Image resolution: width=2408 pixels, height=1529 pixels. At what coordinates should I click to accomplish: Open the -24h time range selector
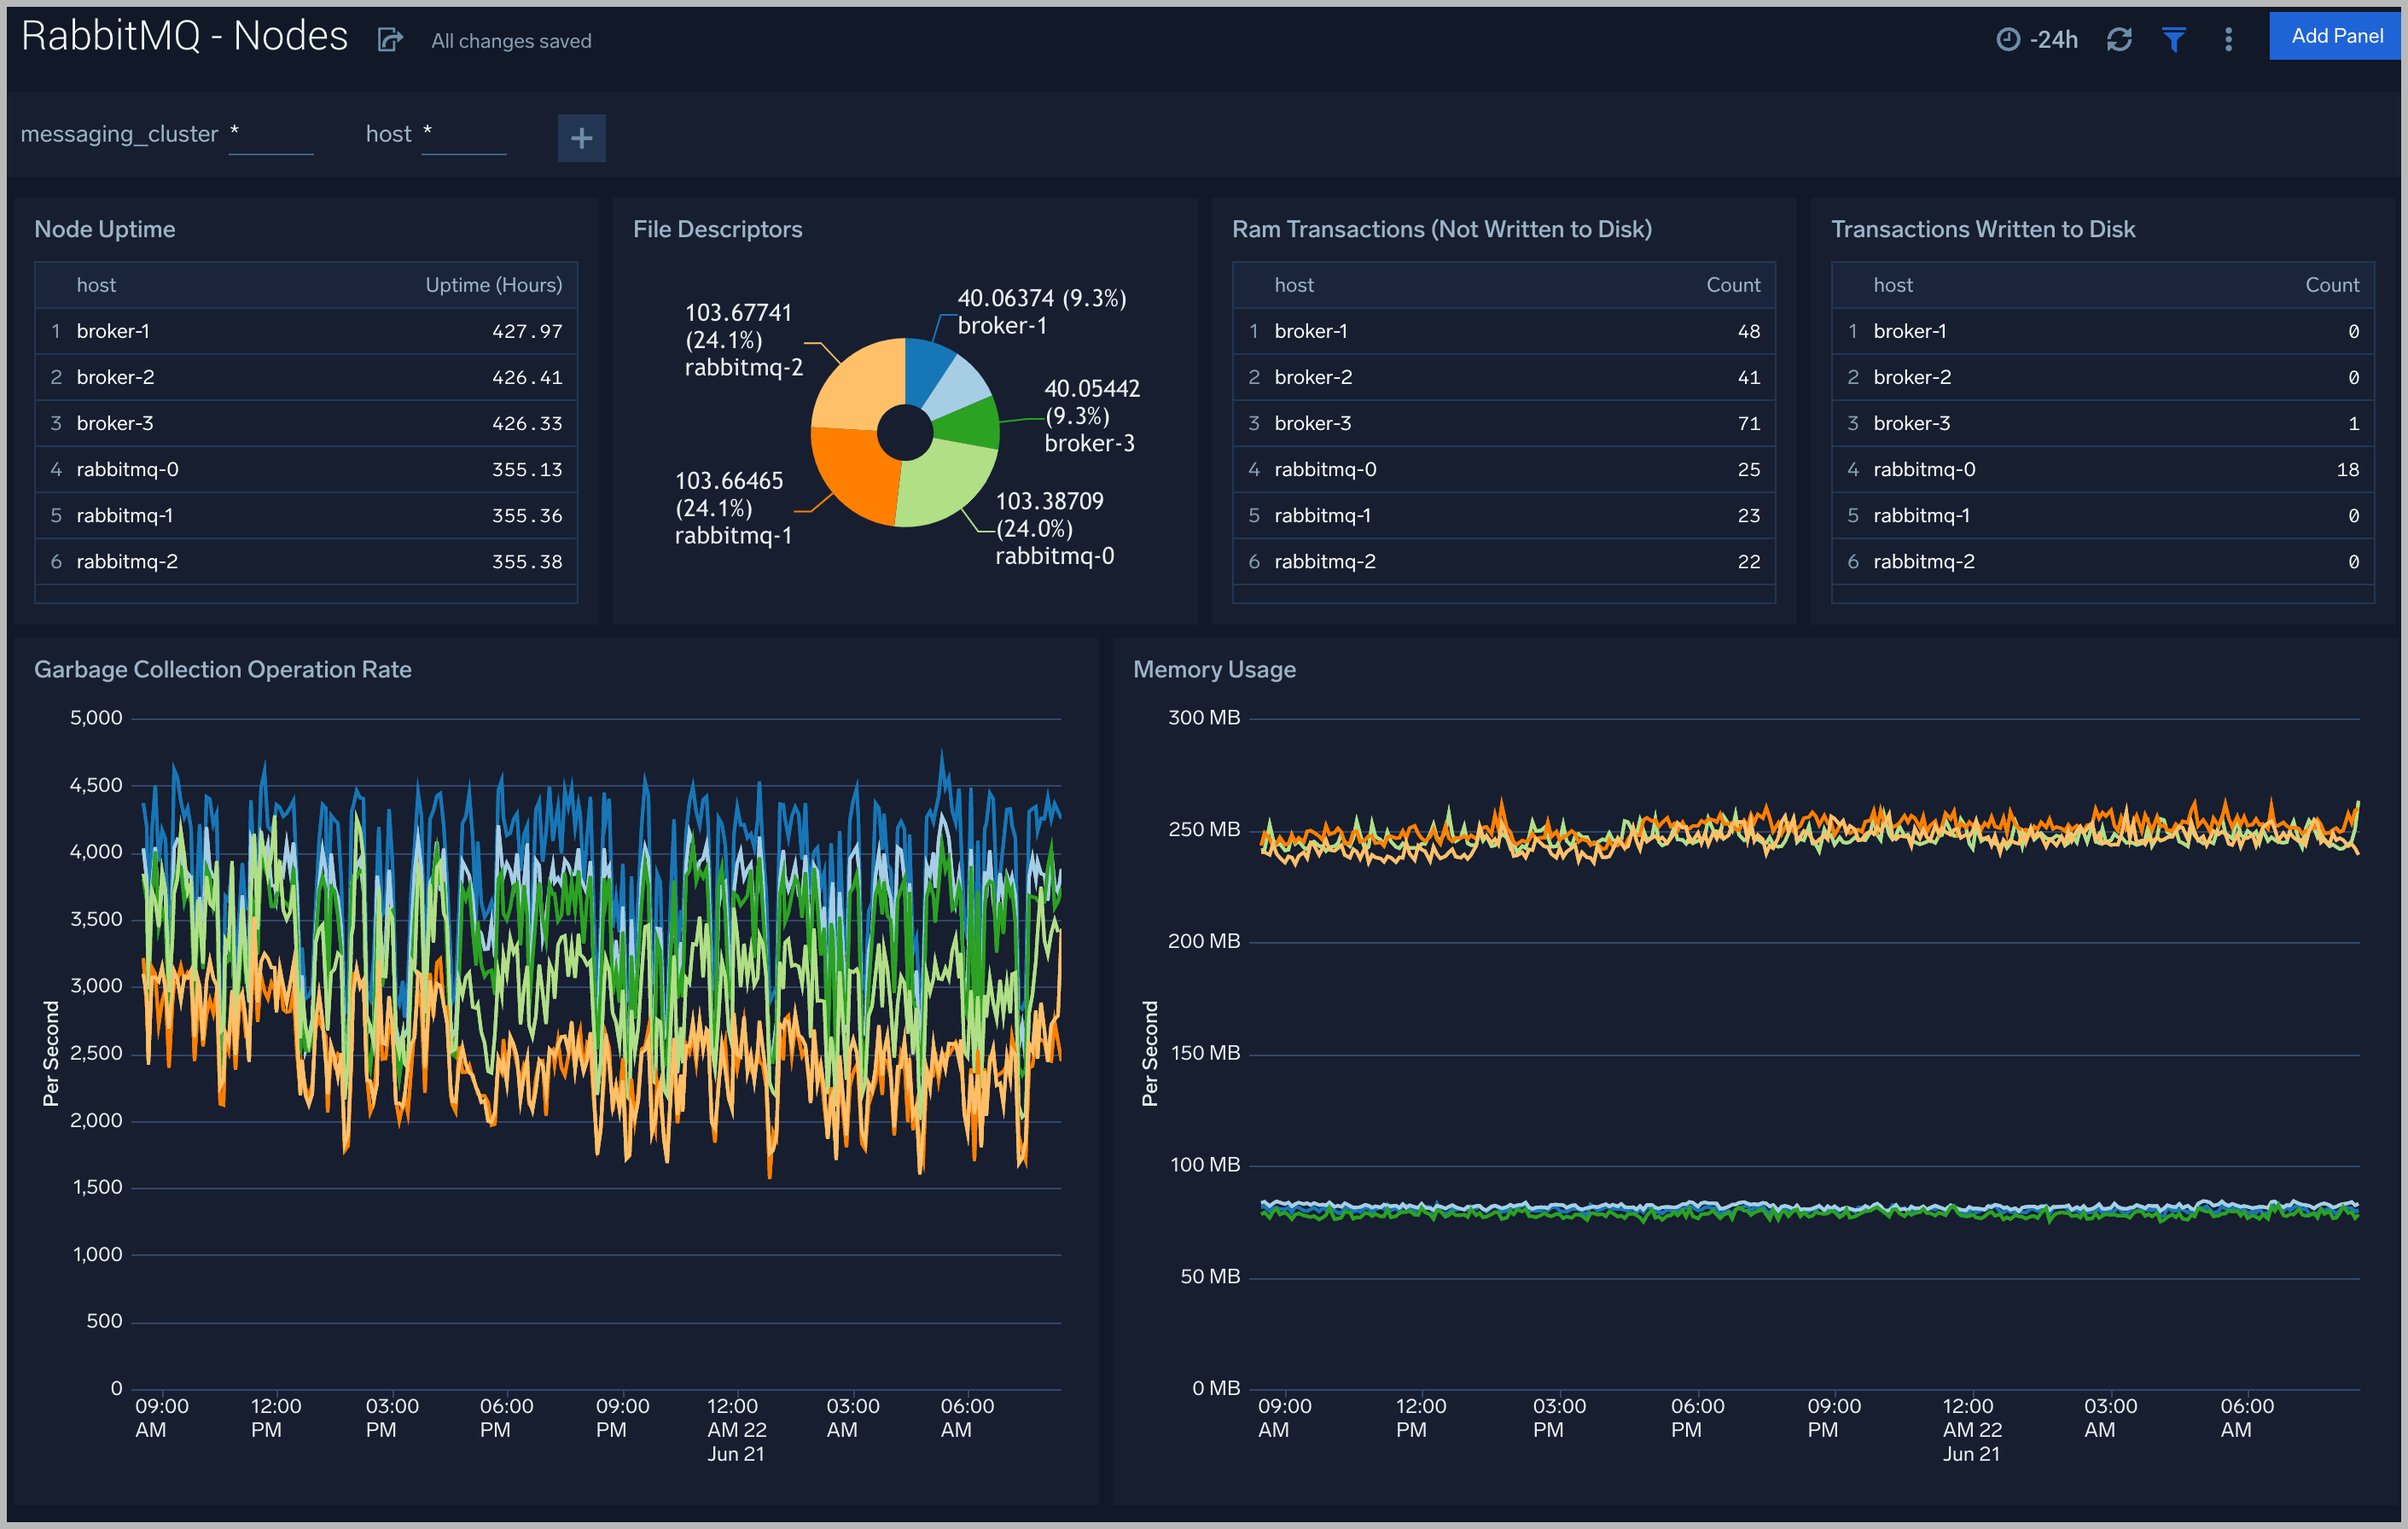(2051, 39)
